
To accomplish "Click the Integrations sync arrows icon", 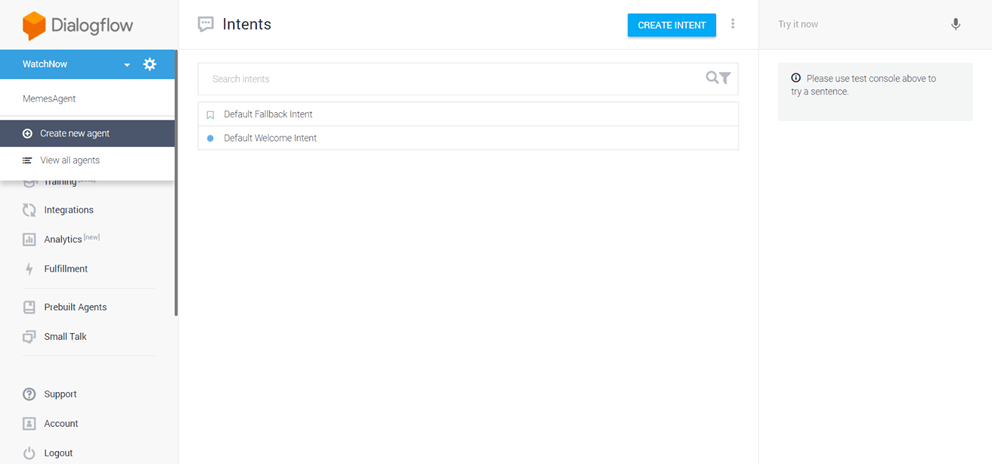I will pyautogui.click(x=29, y=210).
